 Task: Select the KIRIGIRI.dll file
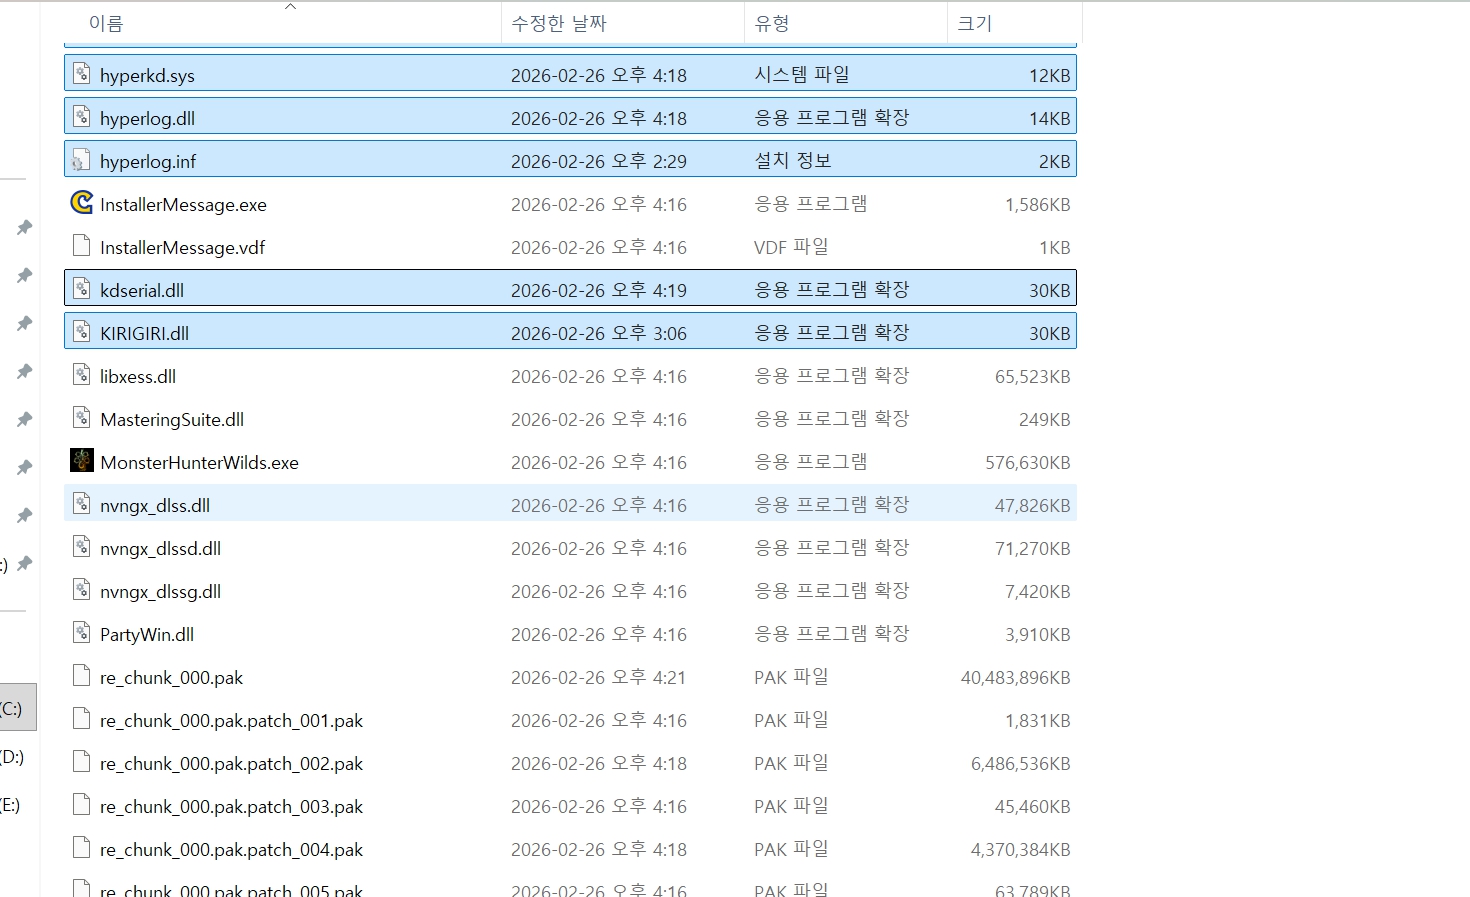tap(144, 334)
